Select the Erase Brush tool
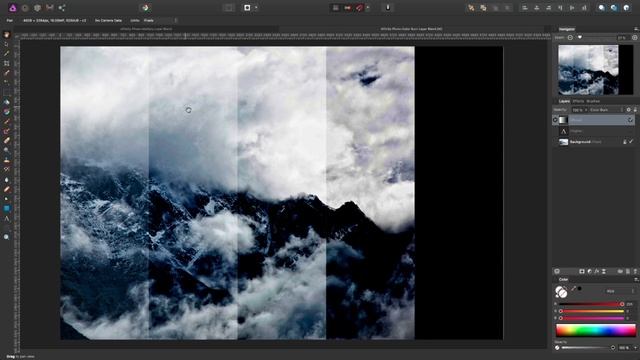 pos(7,140)
